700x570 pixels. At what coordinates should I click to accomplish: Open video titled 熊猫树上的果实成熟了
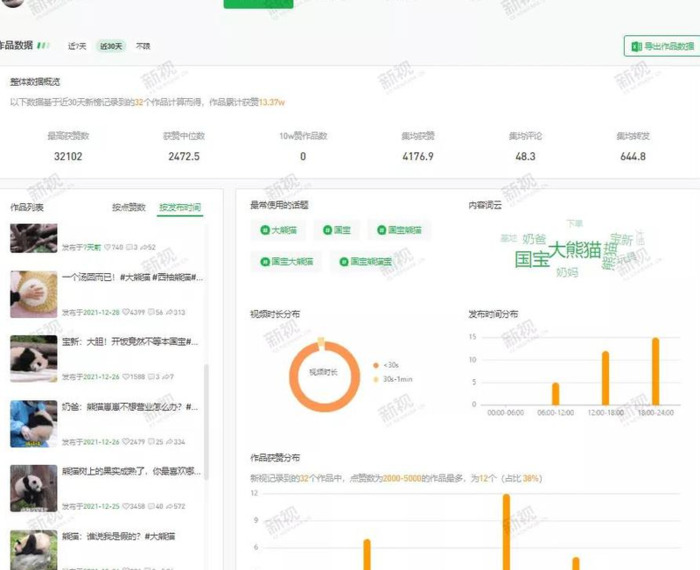131,471
